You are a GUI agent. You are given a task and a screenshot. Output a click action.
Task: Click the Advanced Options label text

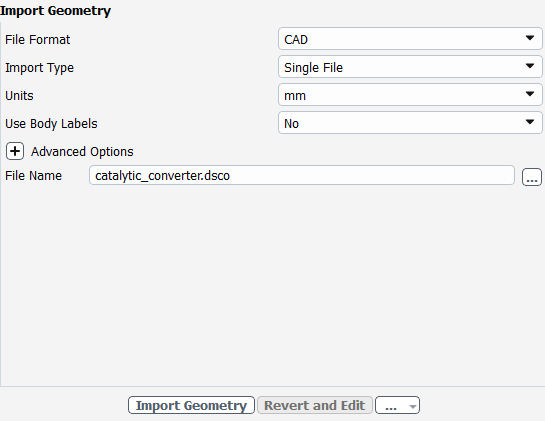(x=82, y=152)
